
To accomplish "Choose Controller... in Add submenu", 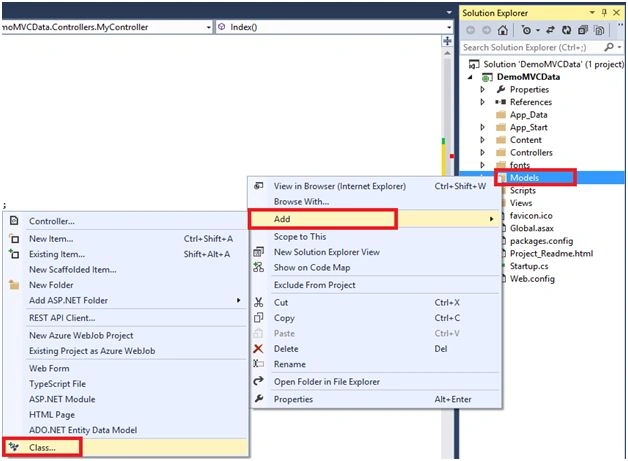I will [x=125, y=221].
